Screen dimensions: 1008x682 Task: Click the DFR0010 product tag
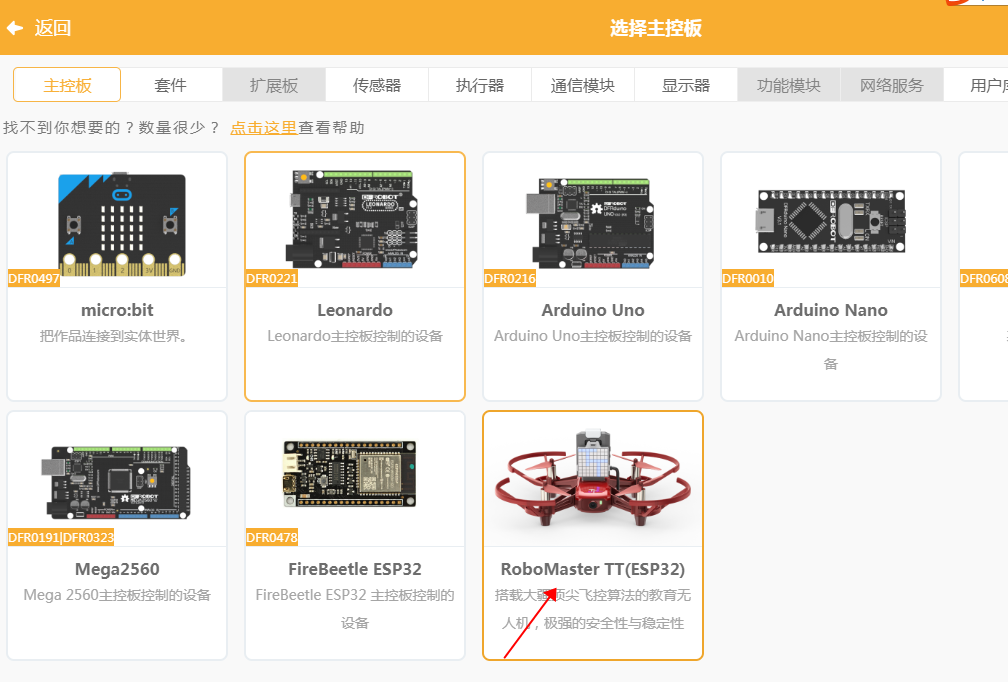pyautogui.click(x=748, y=278)
